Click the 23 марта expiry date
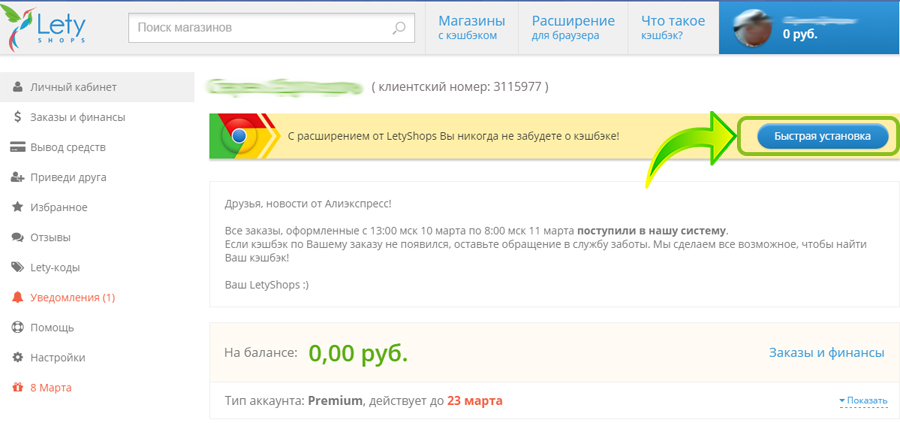This screenshot has width=900, height=423. 475,400
